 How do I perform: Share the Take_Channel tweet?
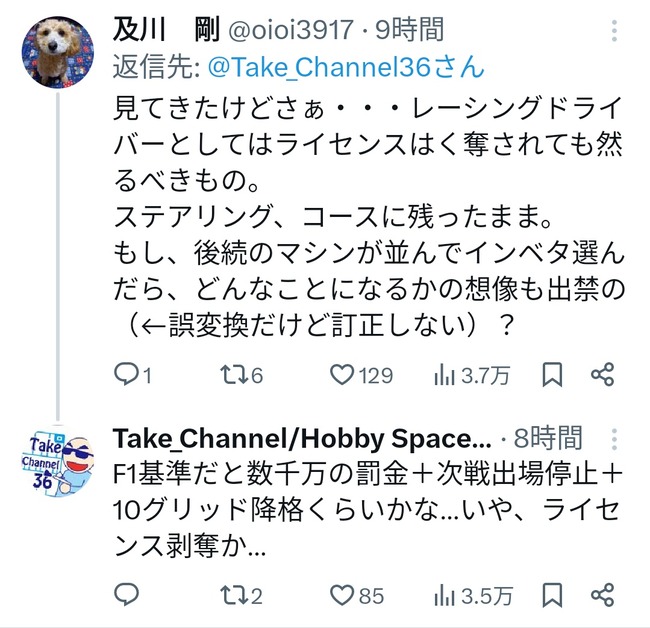coord(602,595)
